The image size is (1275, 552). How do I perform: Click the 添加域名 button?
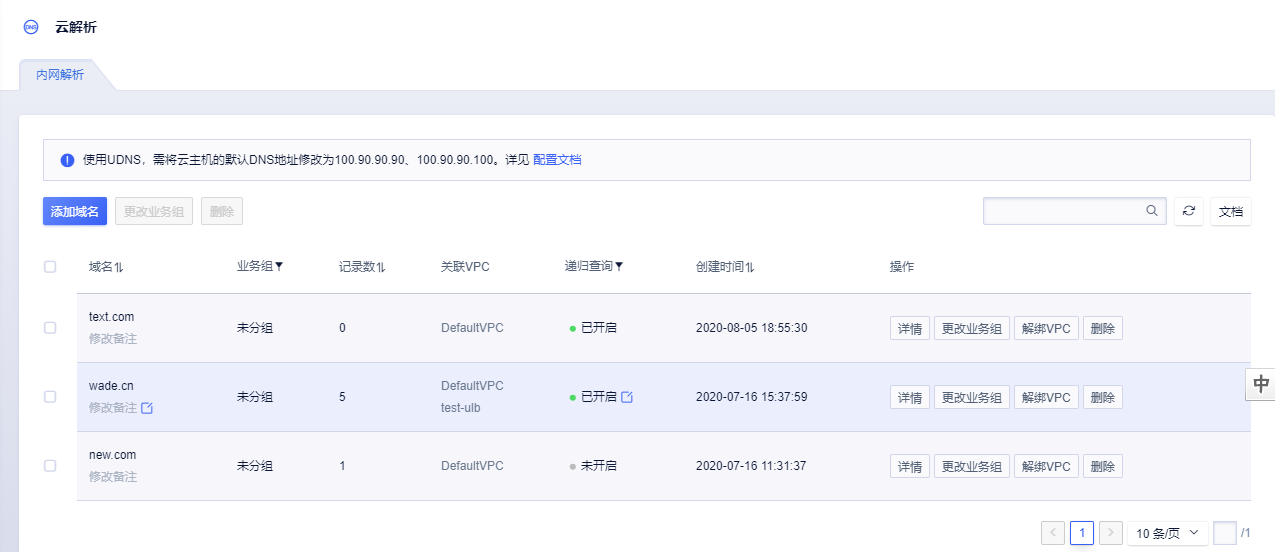pyautogui.click(x=75, y=211)
